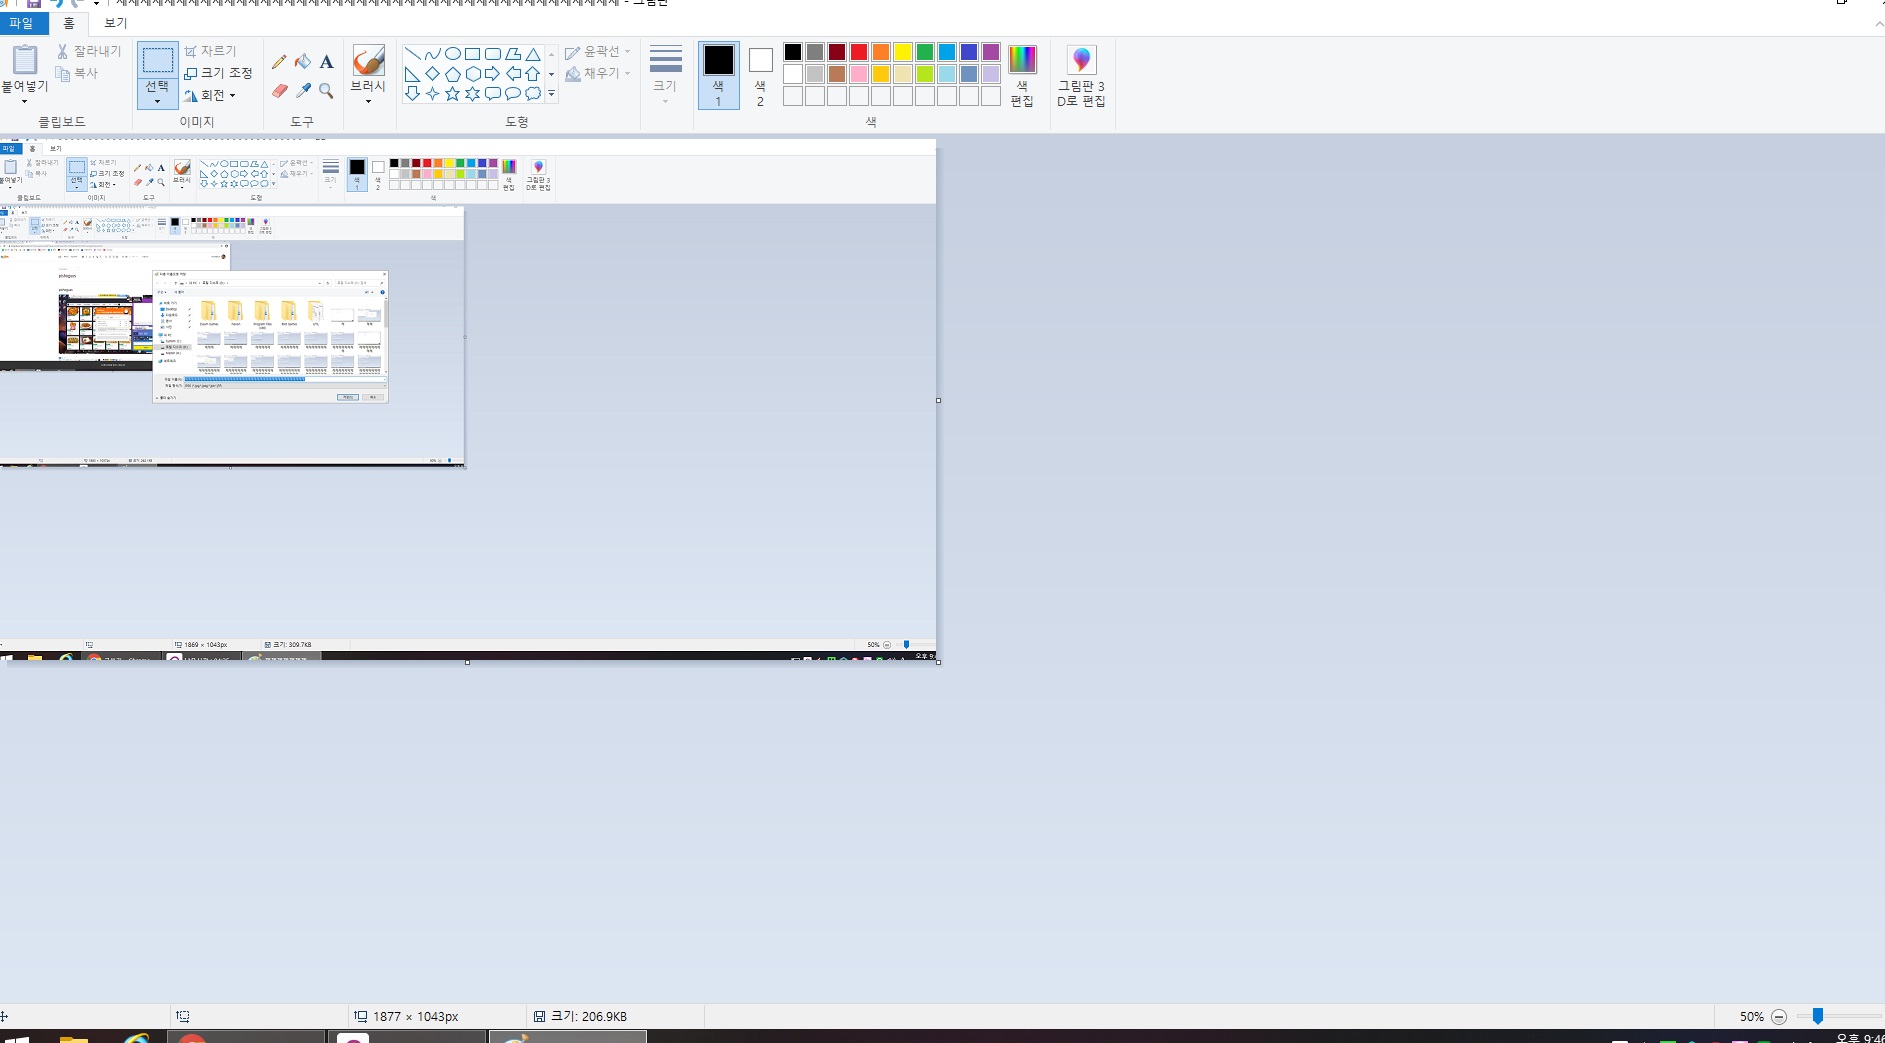Click the Crop (자르기) button
This screenshot has width=1885, height=1043.
click(210, 51)
